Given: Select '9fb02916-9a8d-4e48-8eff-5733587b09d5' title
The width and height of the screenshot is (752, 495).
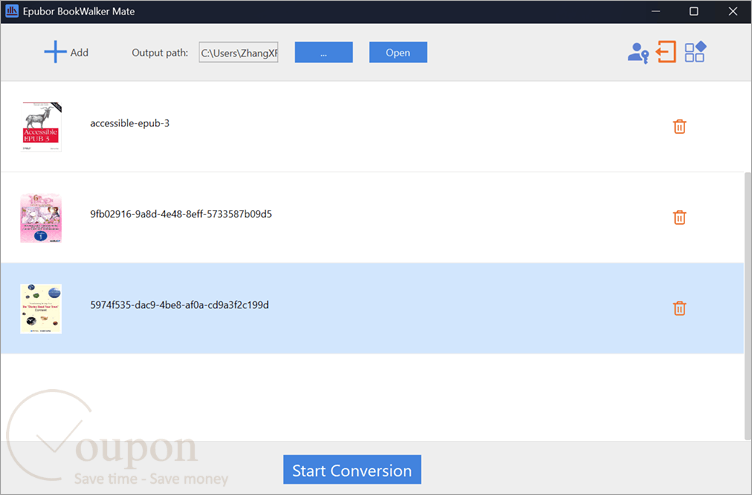Looking at the screenshot, I should pyautogui.click(x=181, y=214).
